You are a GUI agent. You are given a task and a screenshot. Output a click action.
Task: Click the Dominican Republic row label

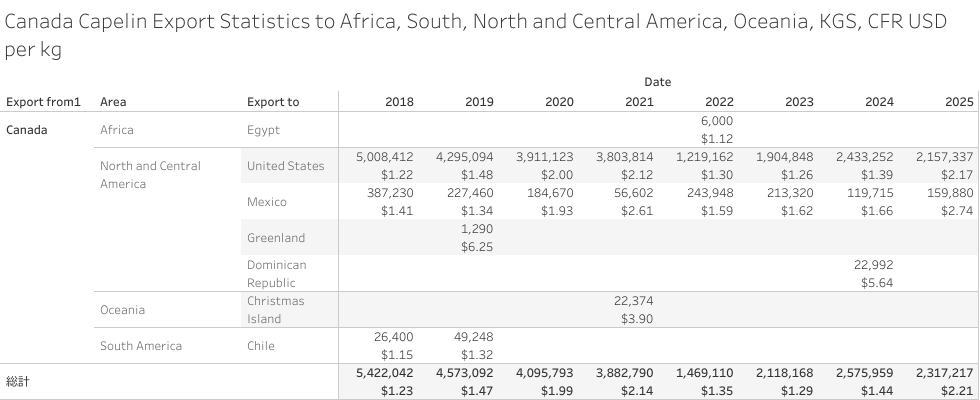(x=277, y=274)
